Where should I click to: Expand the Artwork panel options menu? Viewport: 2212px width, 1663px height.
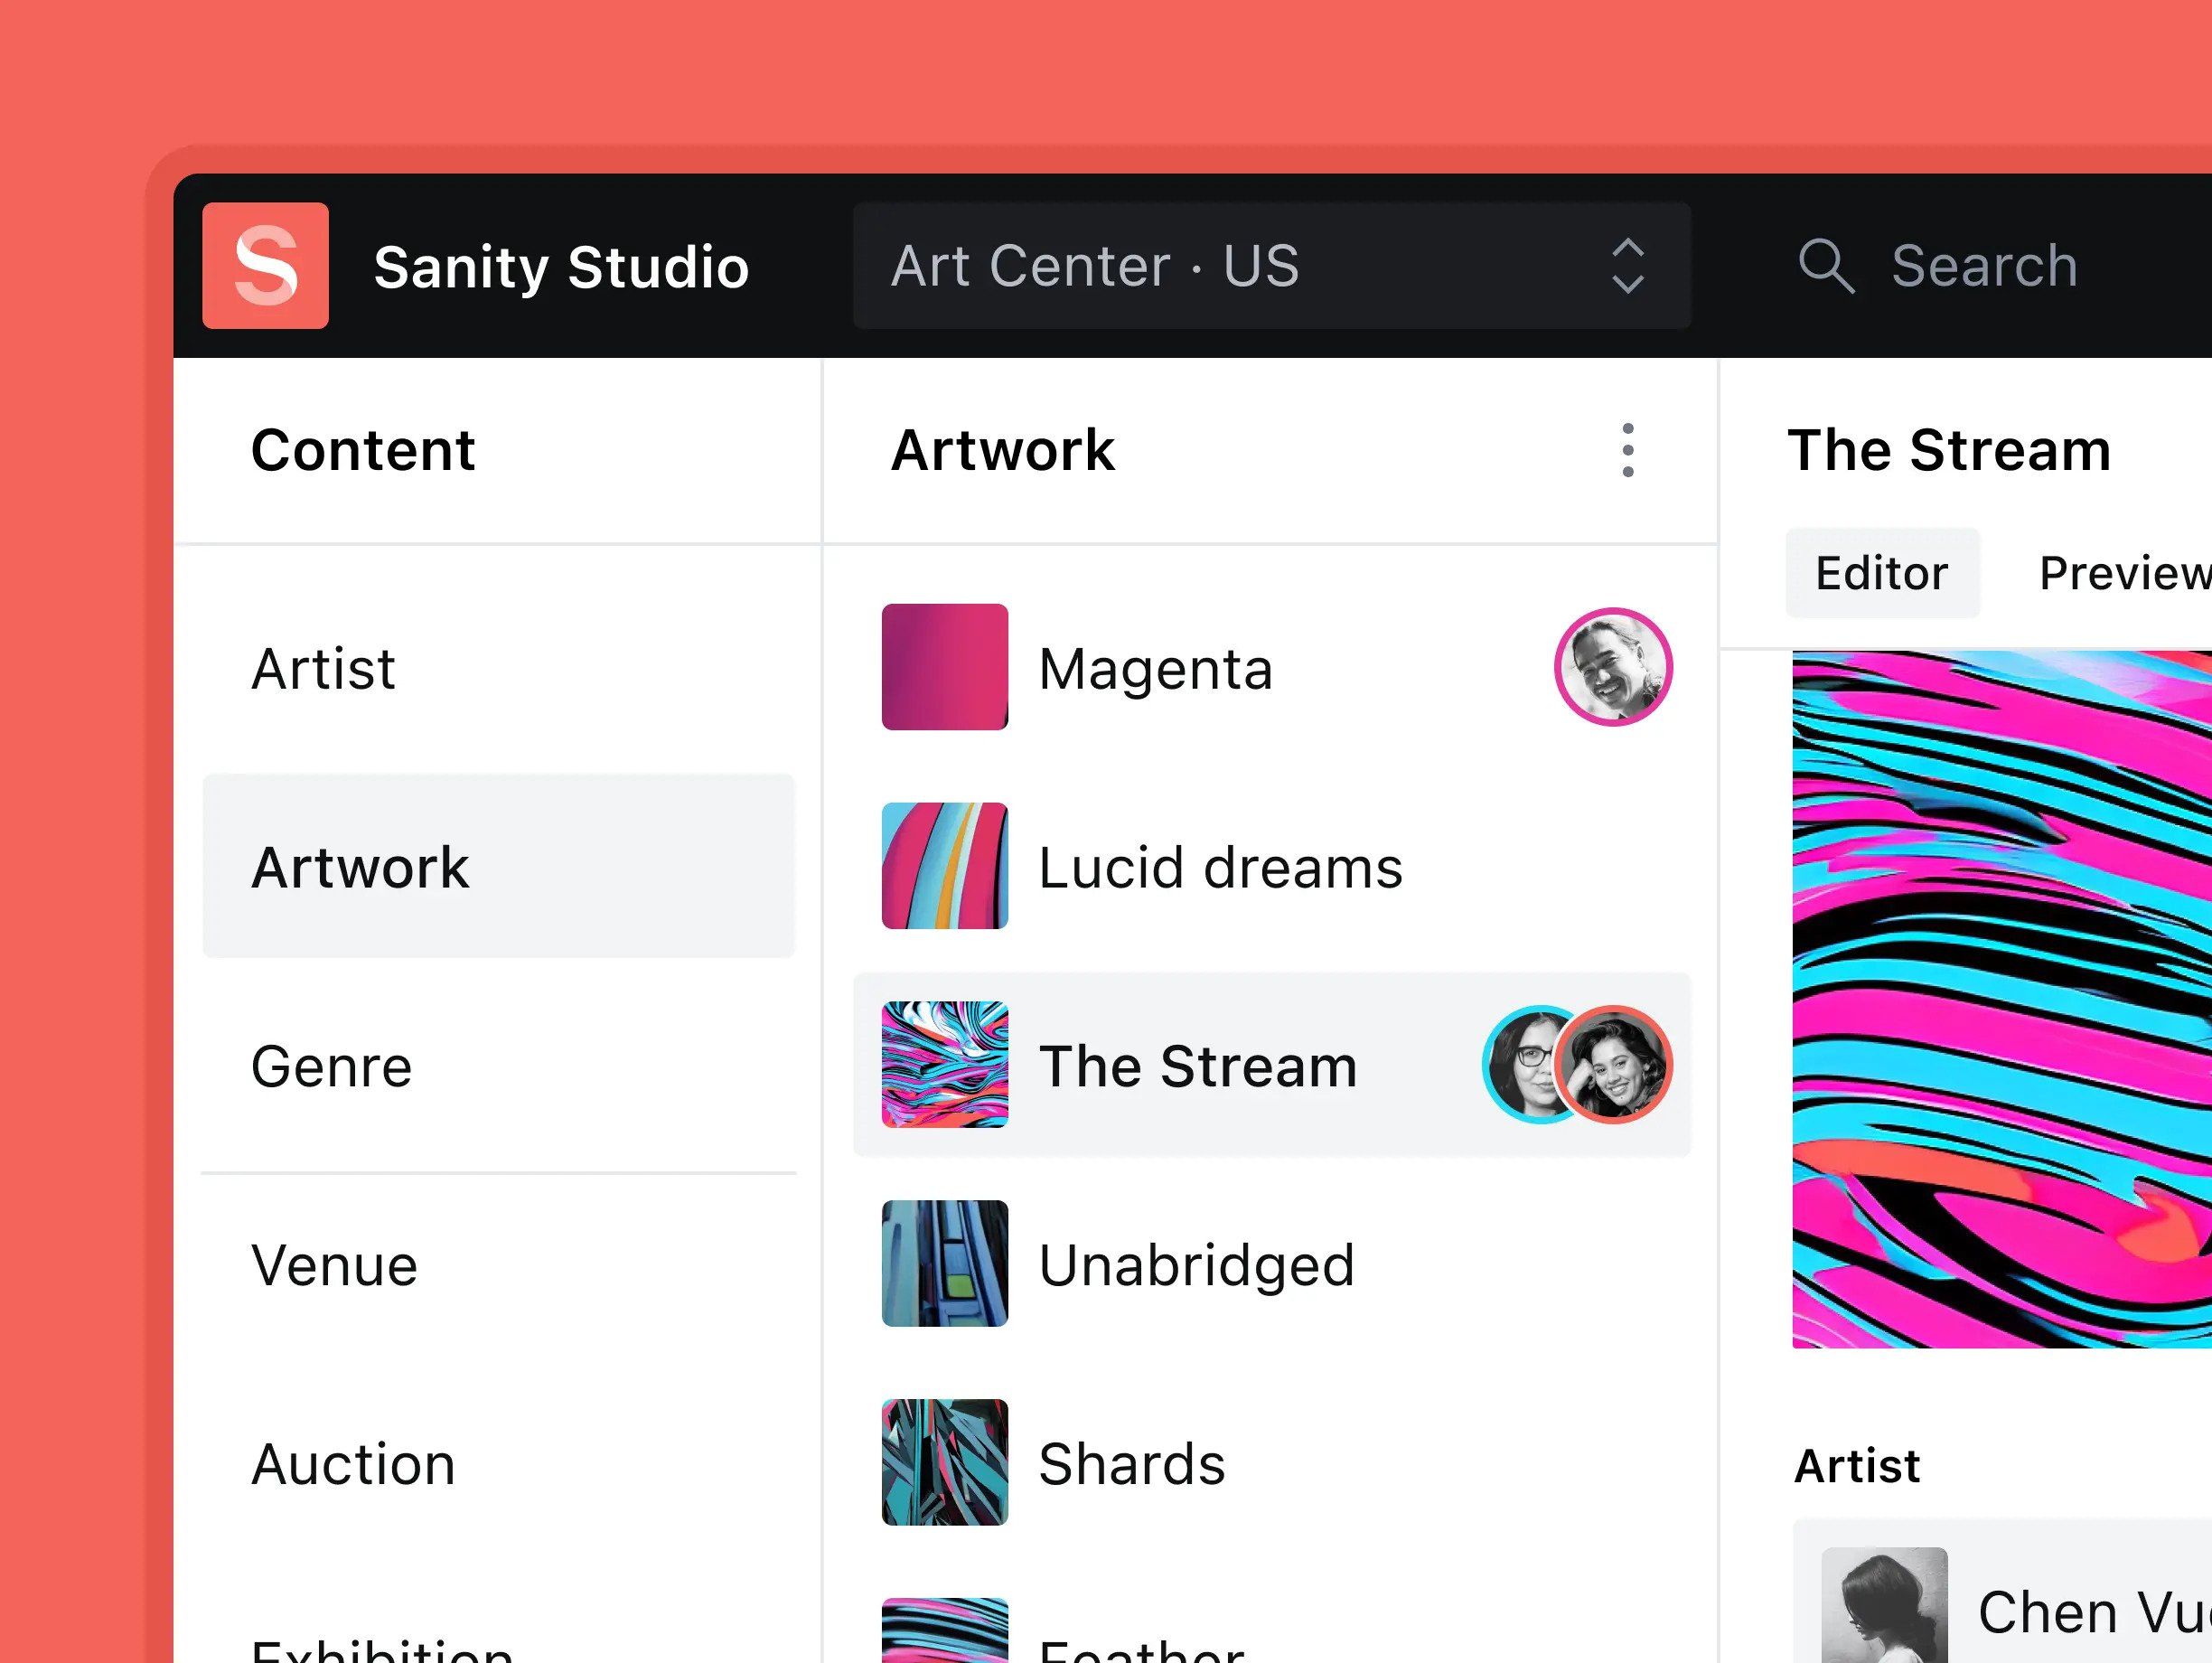tap(1627, 451)
